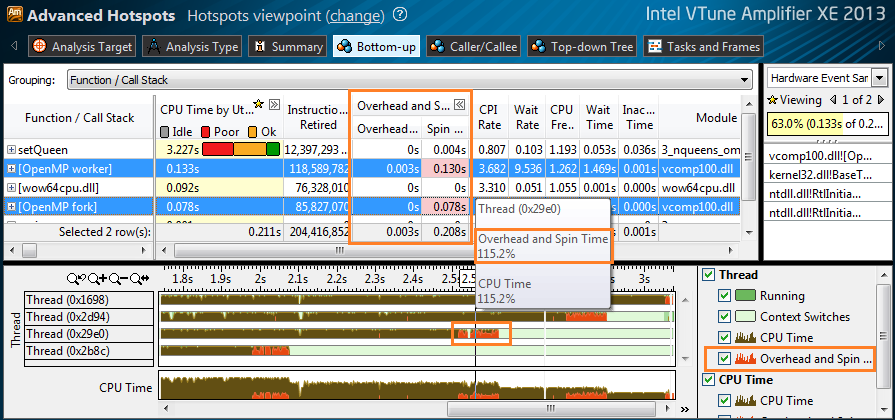Click the Viewing star icon
This screenshot has height=420, width=895.
point(773,100)
